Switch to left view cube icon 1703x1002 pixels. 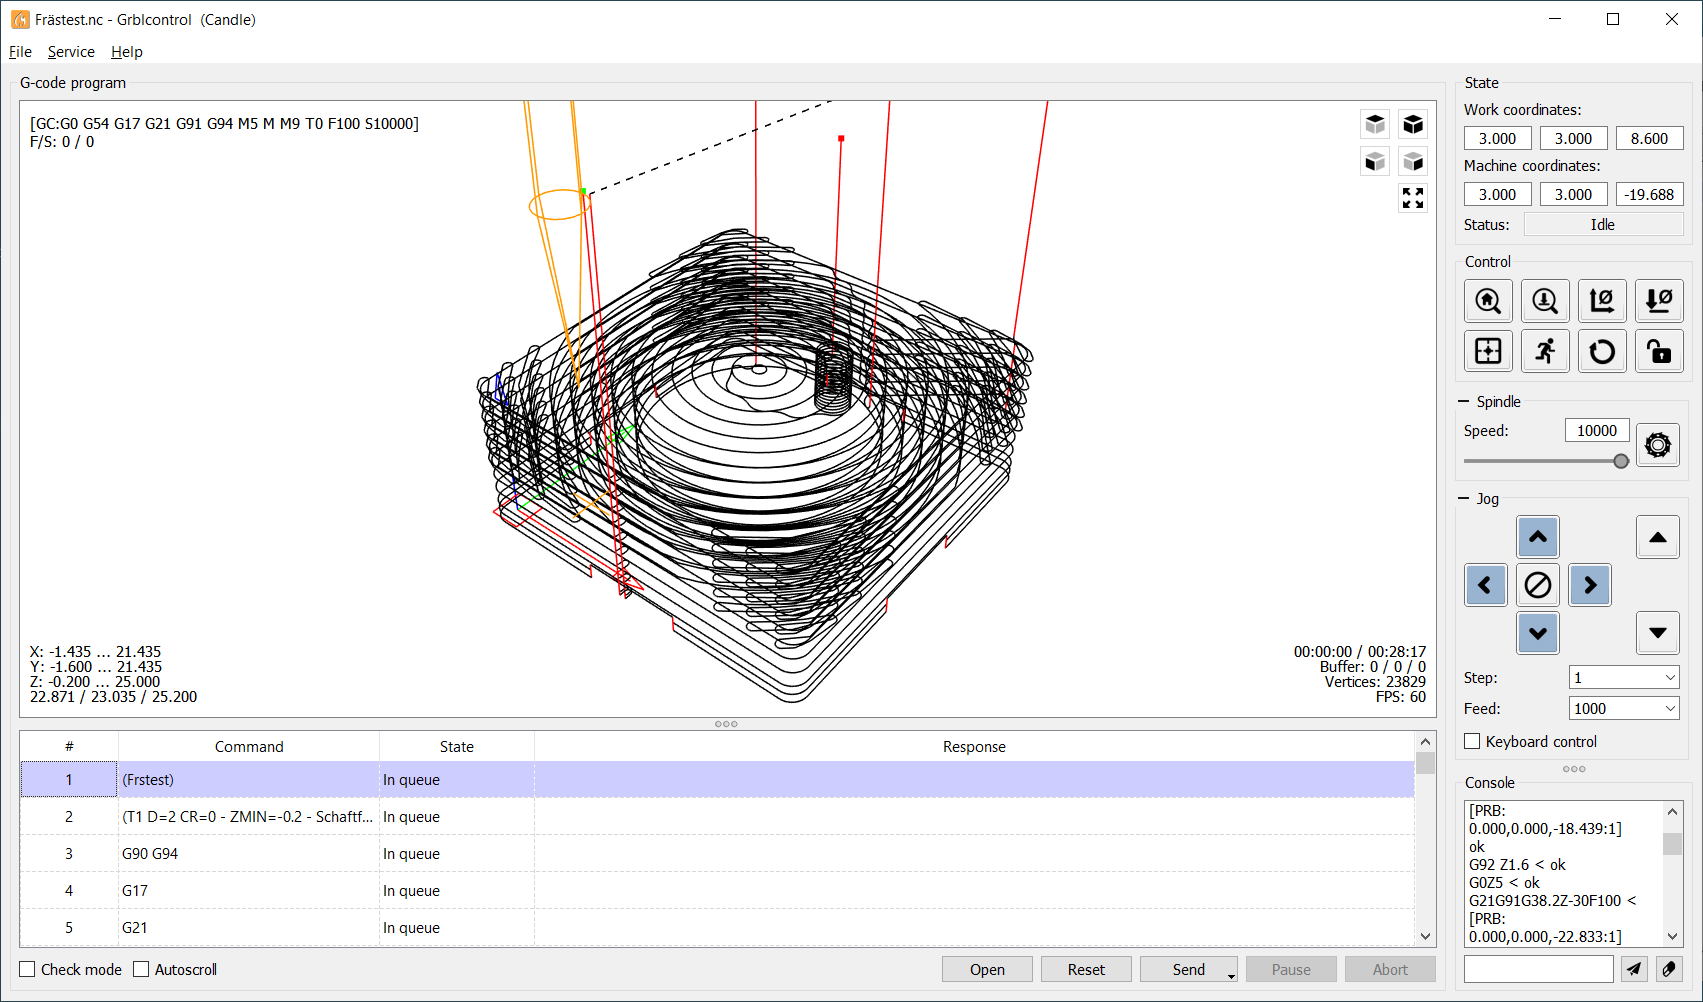tap(1413, 161)
